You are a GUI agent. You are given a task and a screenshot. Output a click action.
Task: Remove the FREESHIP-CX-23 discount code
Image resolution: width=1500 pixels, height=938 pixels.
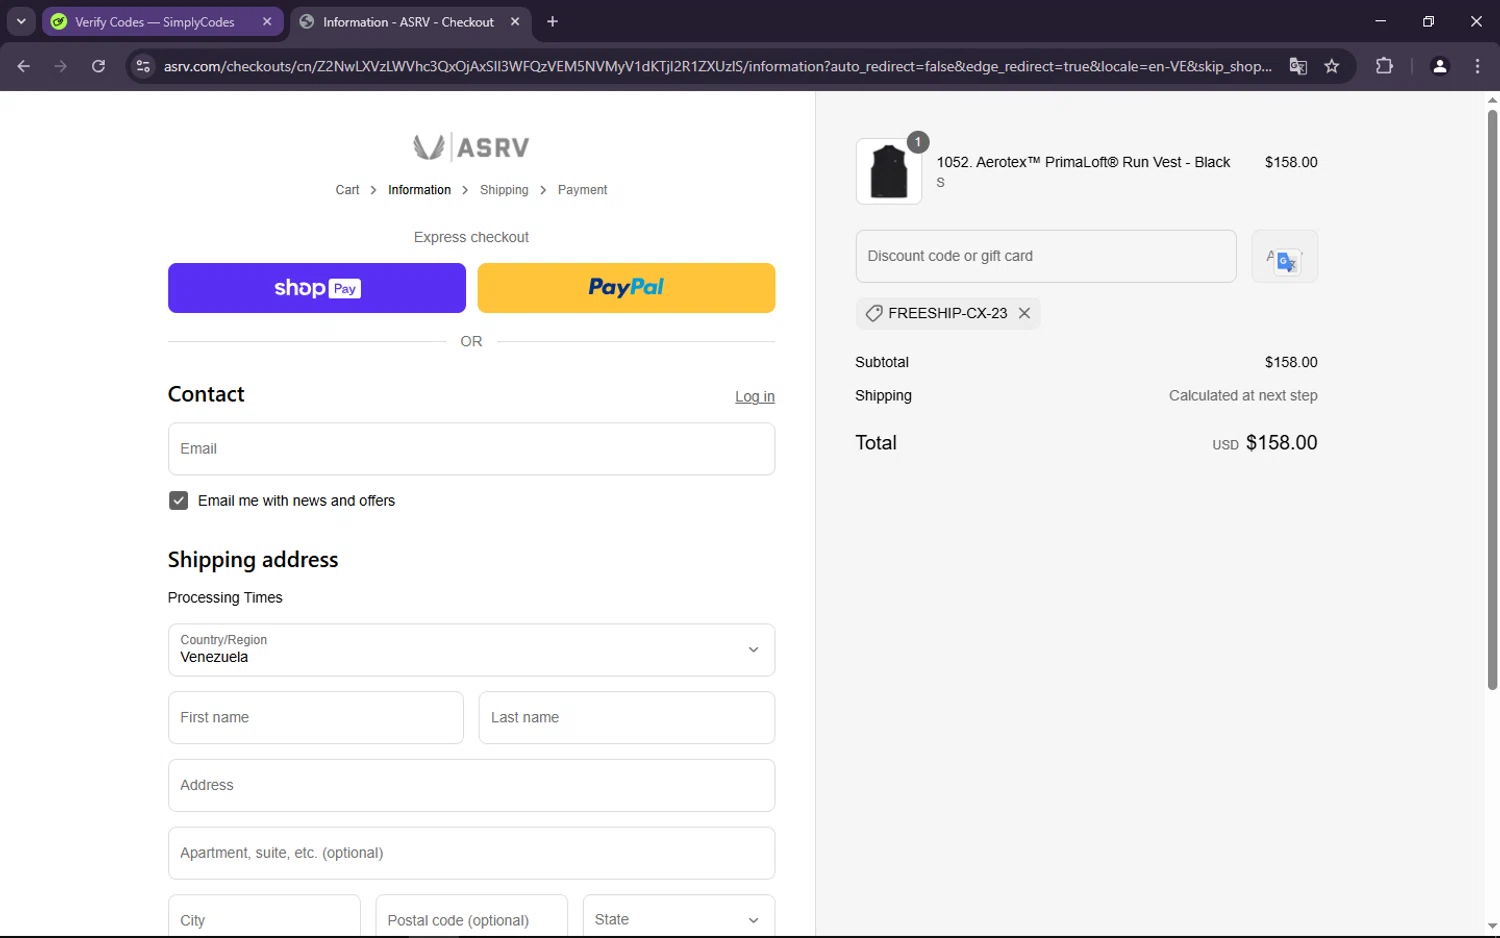coord(1024,313)
